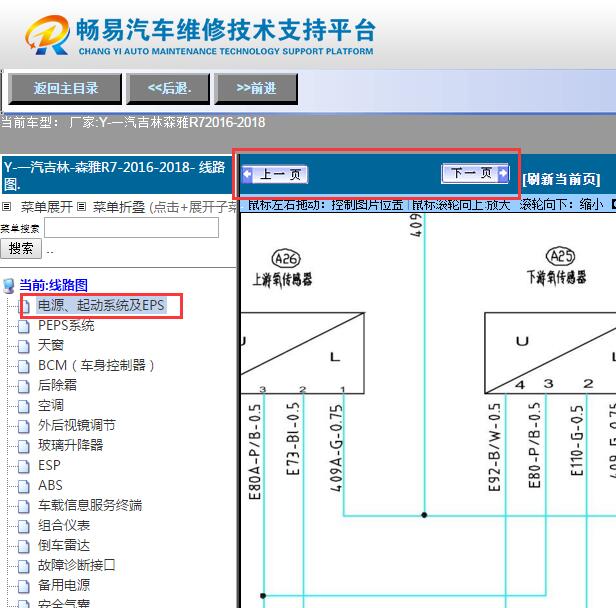The width and height of the screenshot is (616, 608).
Task: Click the A26 上游氧传感器 label in diagram
Action: pos(283,269)
